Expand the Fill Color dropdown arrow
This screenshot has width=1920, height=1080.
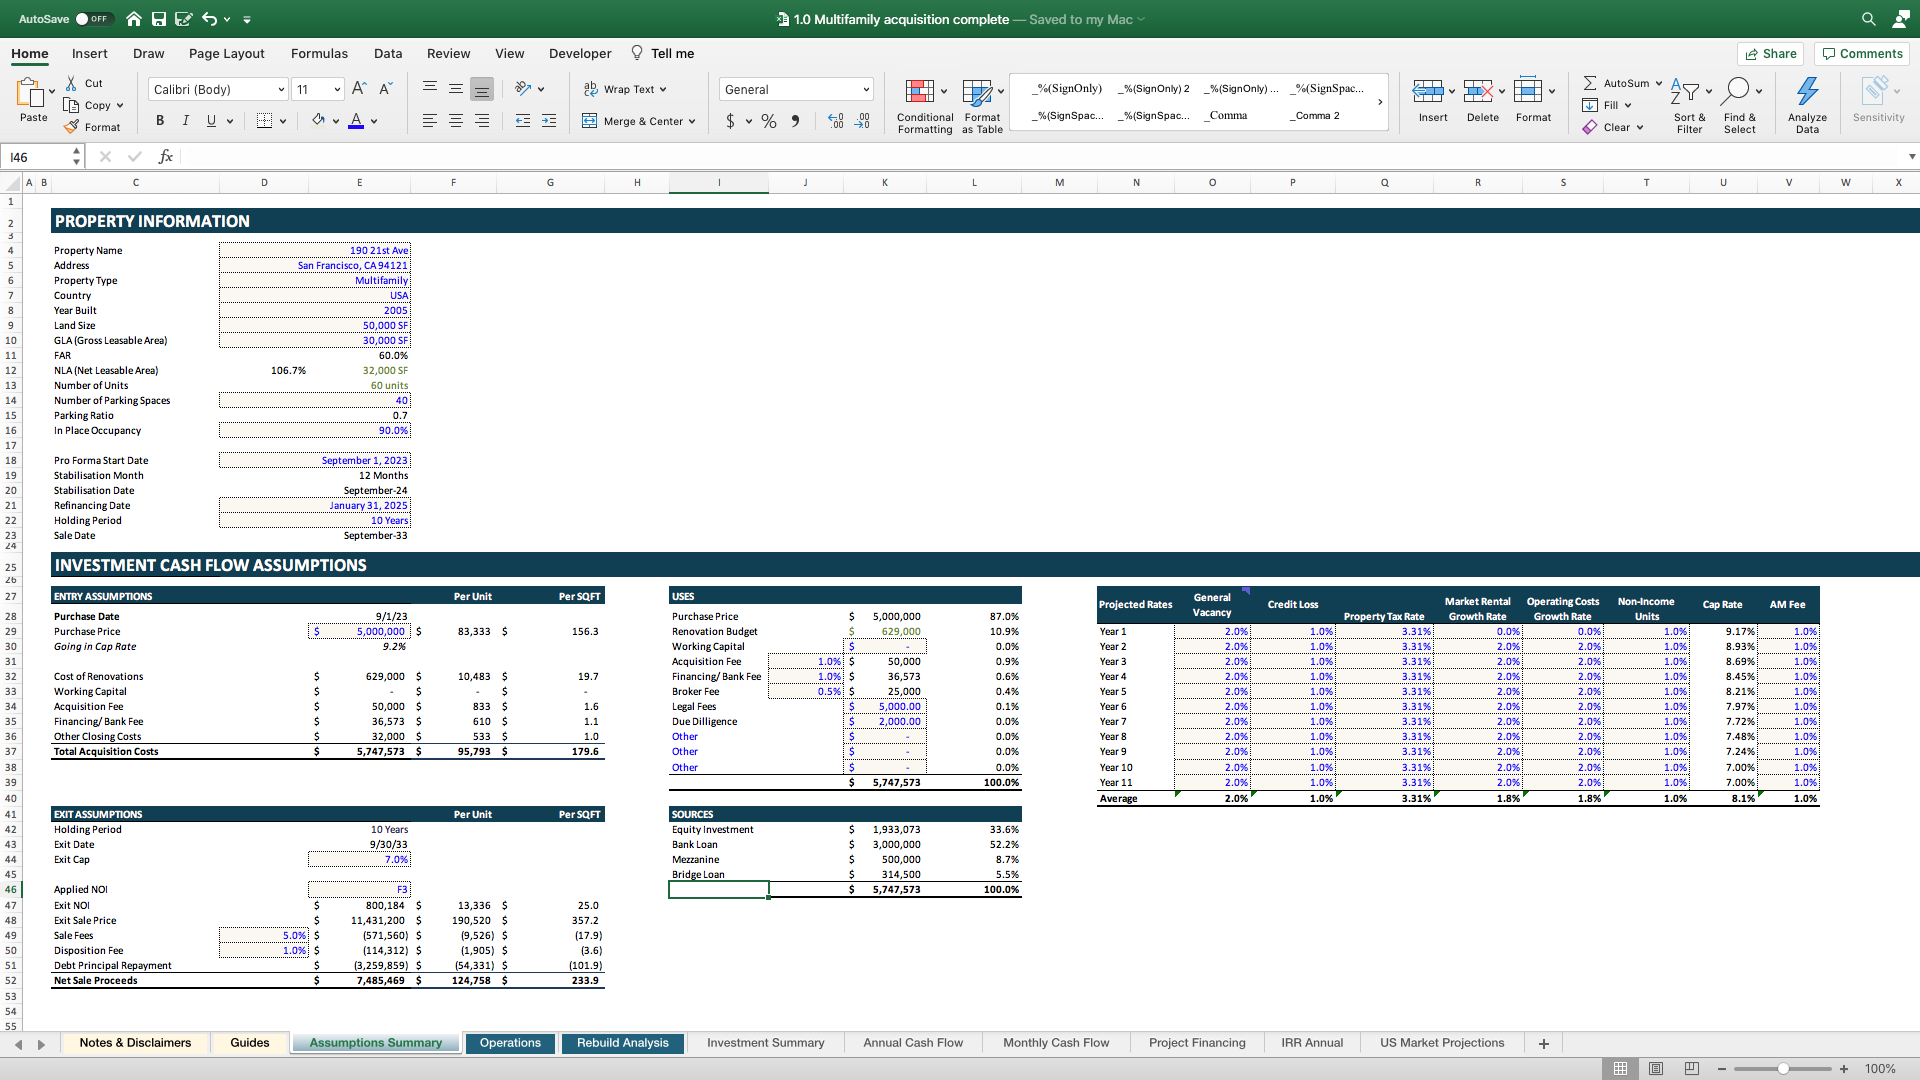337,121
